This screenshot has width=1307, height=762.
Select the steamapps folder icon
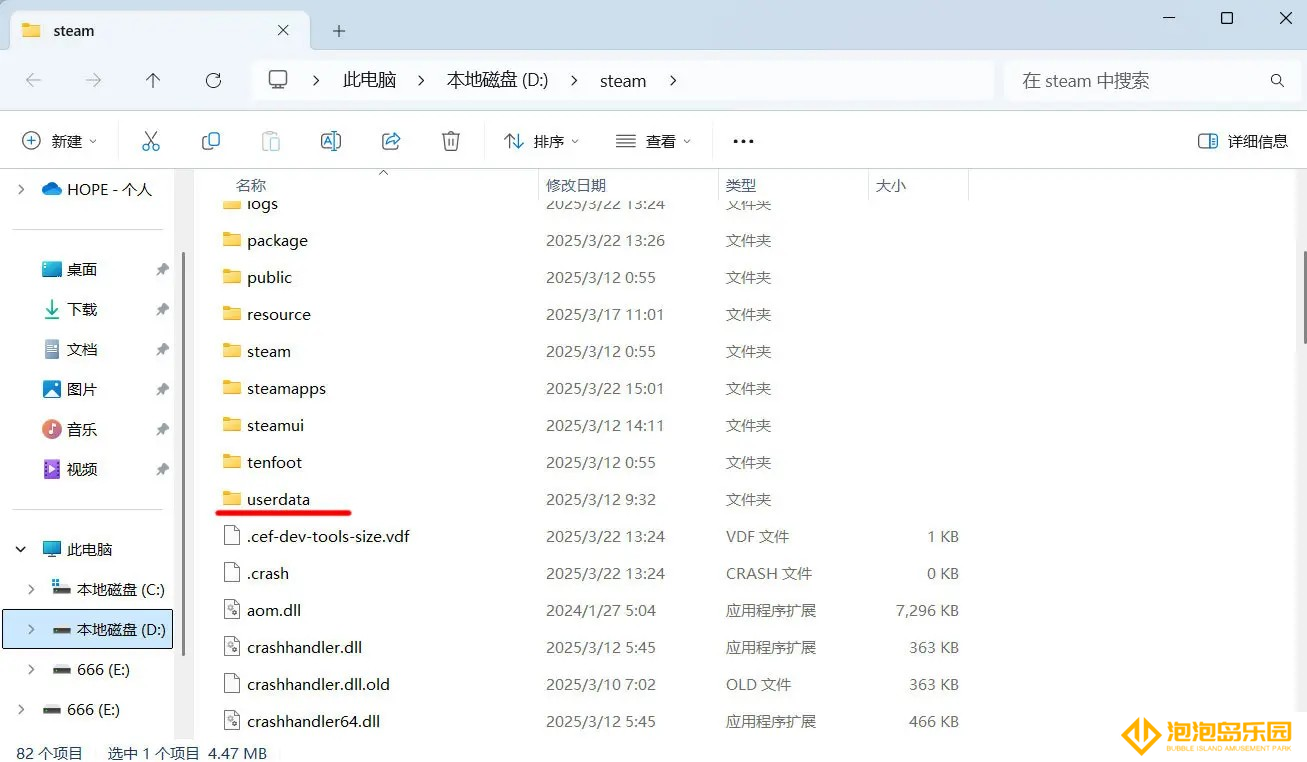232,387
